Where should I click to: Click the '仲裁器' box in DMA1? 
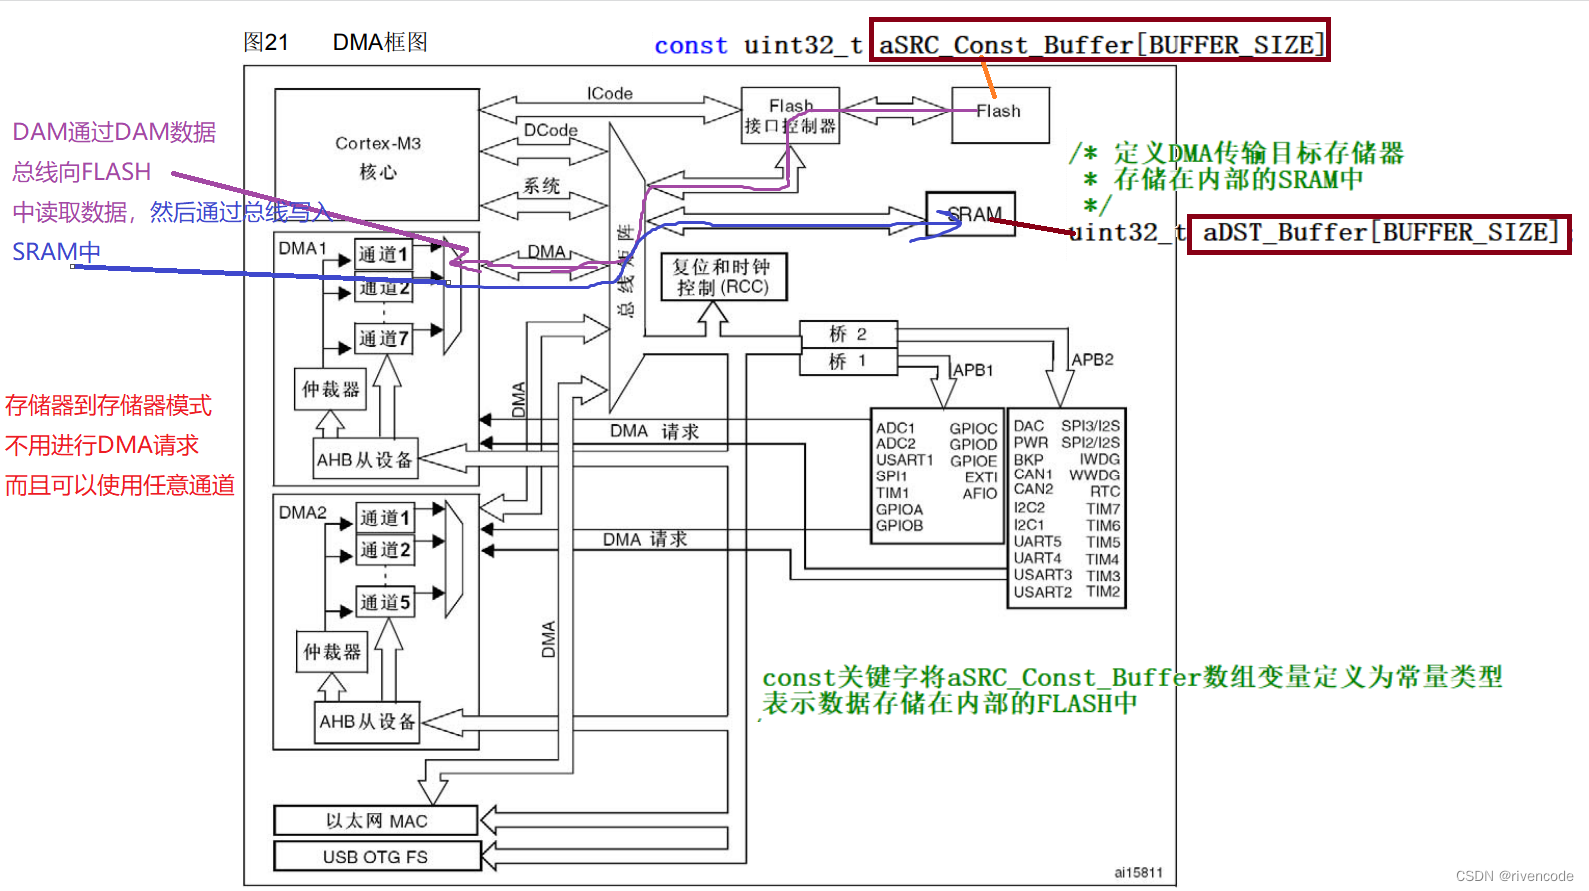tap(331, 389)
